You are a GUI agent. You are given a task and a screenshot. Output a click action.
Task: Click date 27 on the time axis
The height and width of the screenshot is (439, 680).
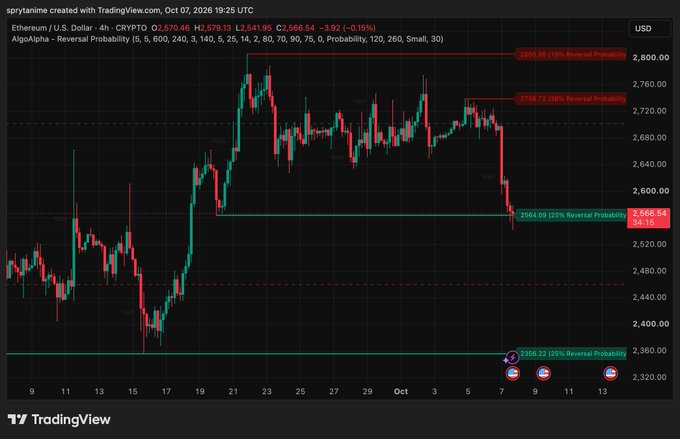(x=333, y=391)
